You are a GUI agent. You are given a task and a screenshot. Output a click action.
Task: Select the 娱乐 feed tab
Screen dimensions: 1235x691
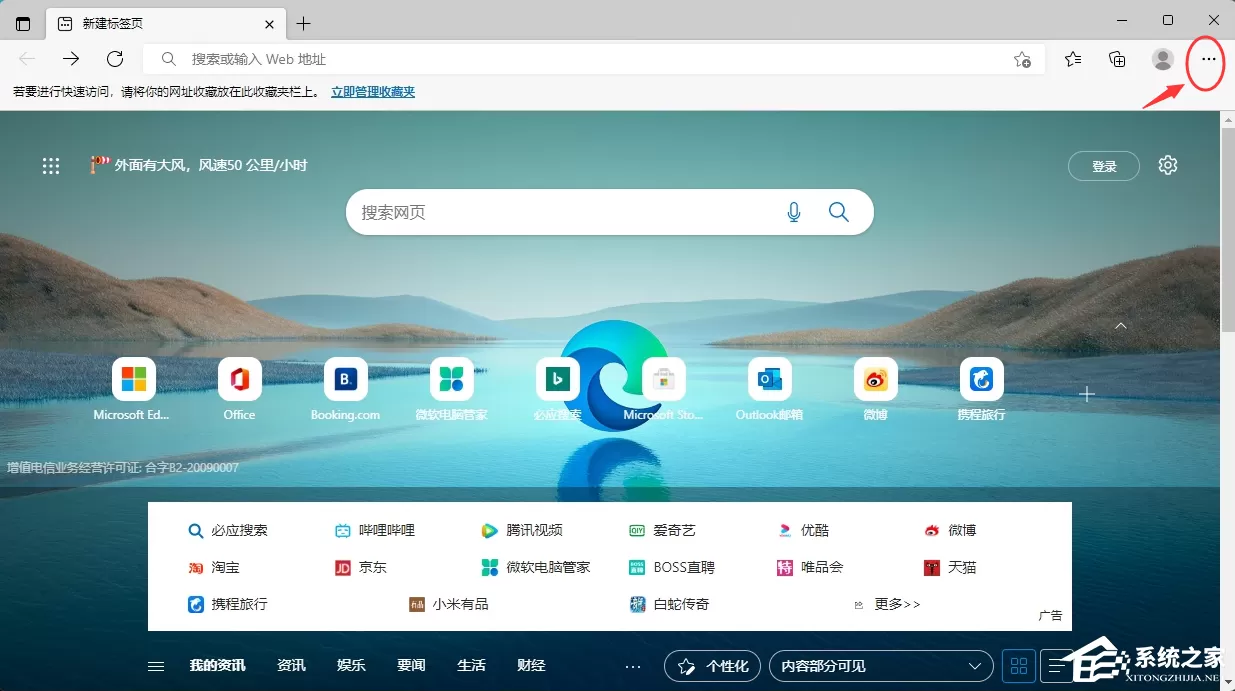point(351,666)
